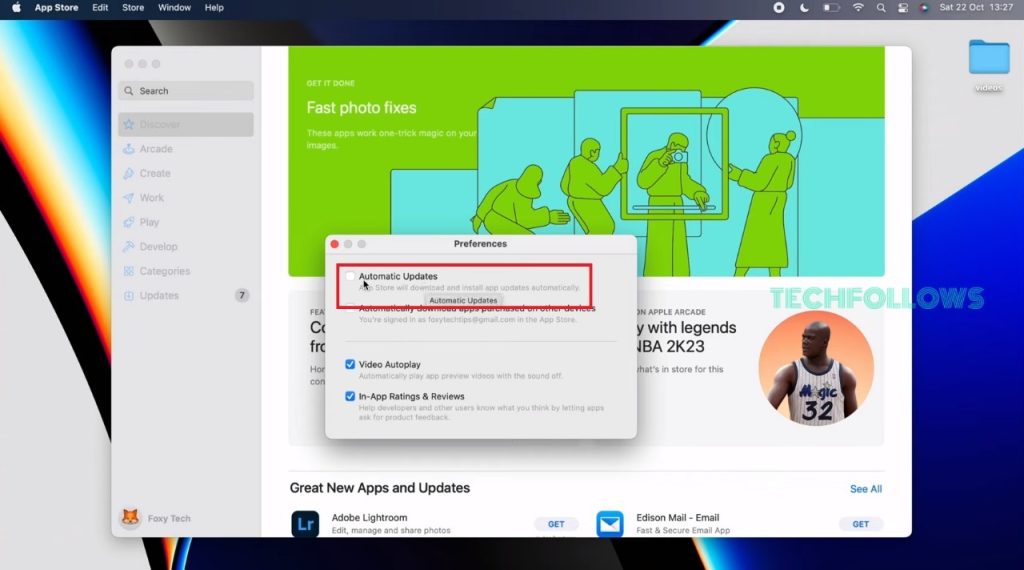Select Develop in the sidebar
The width and height of the screenshot is (1024, 570).
tap(186, 247)
